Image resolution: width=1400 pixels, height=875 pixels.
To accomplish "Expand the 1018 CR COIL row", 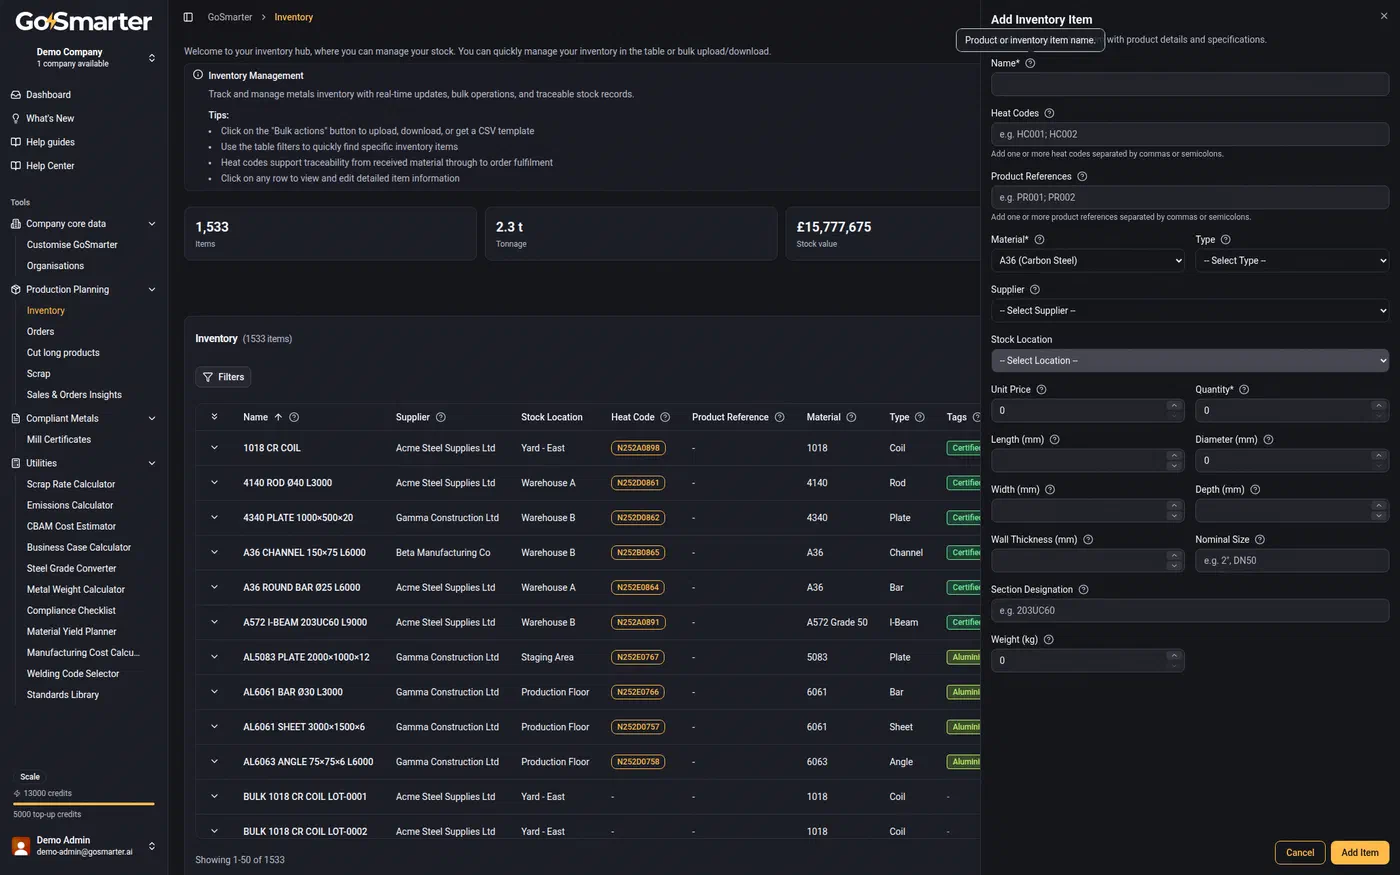I will [x=214, y=448].
